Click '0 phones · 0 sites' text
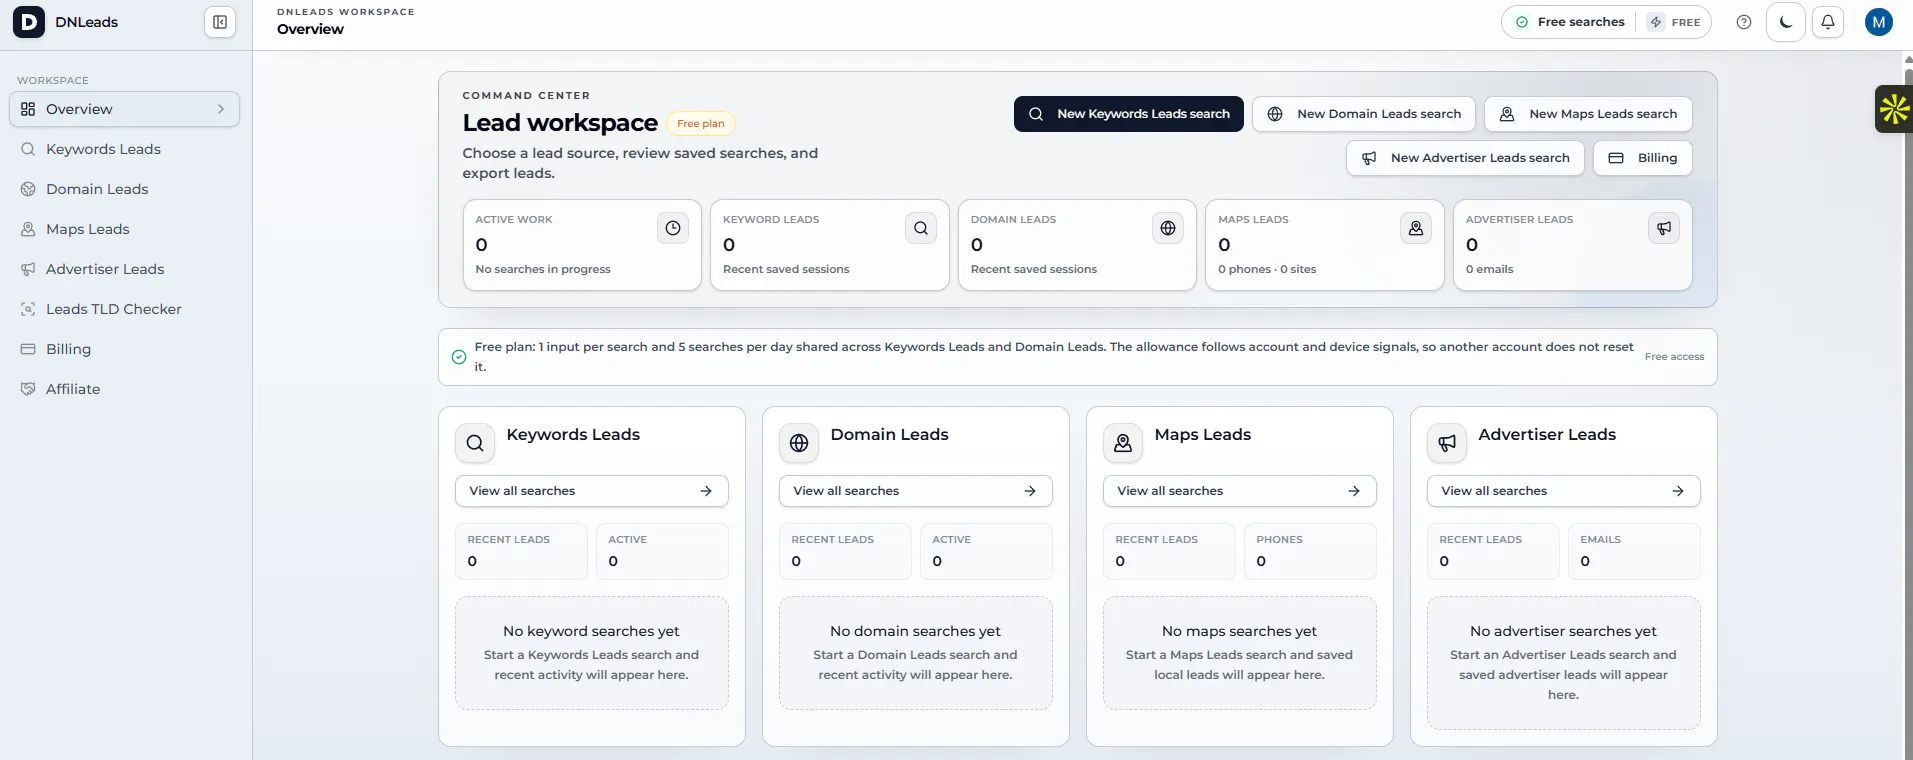1913x760 pixels. point(1267,269)
